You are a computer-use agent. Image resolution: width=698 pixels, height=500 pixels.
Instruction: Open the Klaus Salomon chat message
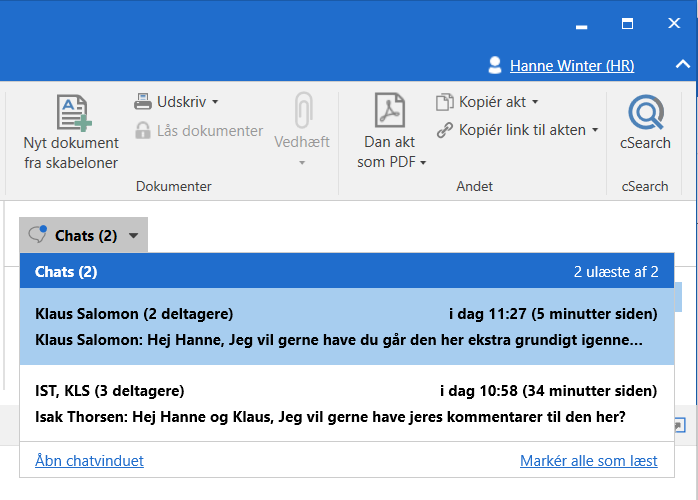click(x=339, y=327)
